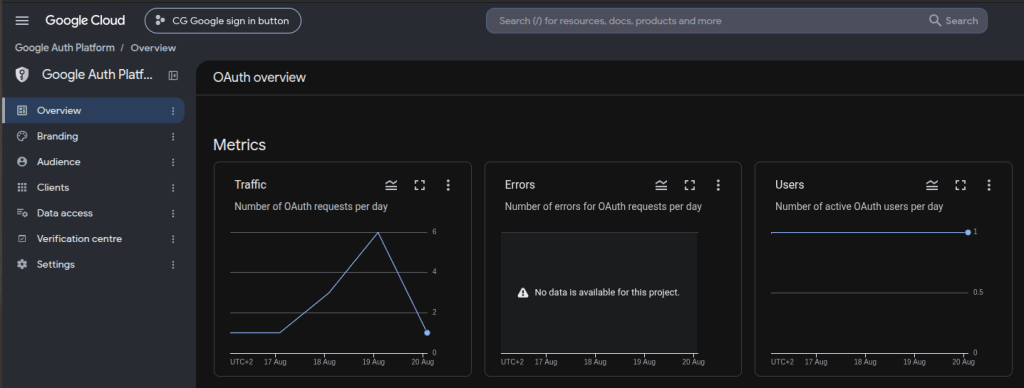
Task: Click the Overview dashboard icon
Action: (x=22, y=110)
